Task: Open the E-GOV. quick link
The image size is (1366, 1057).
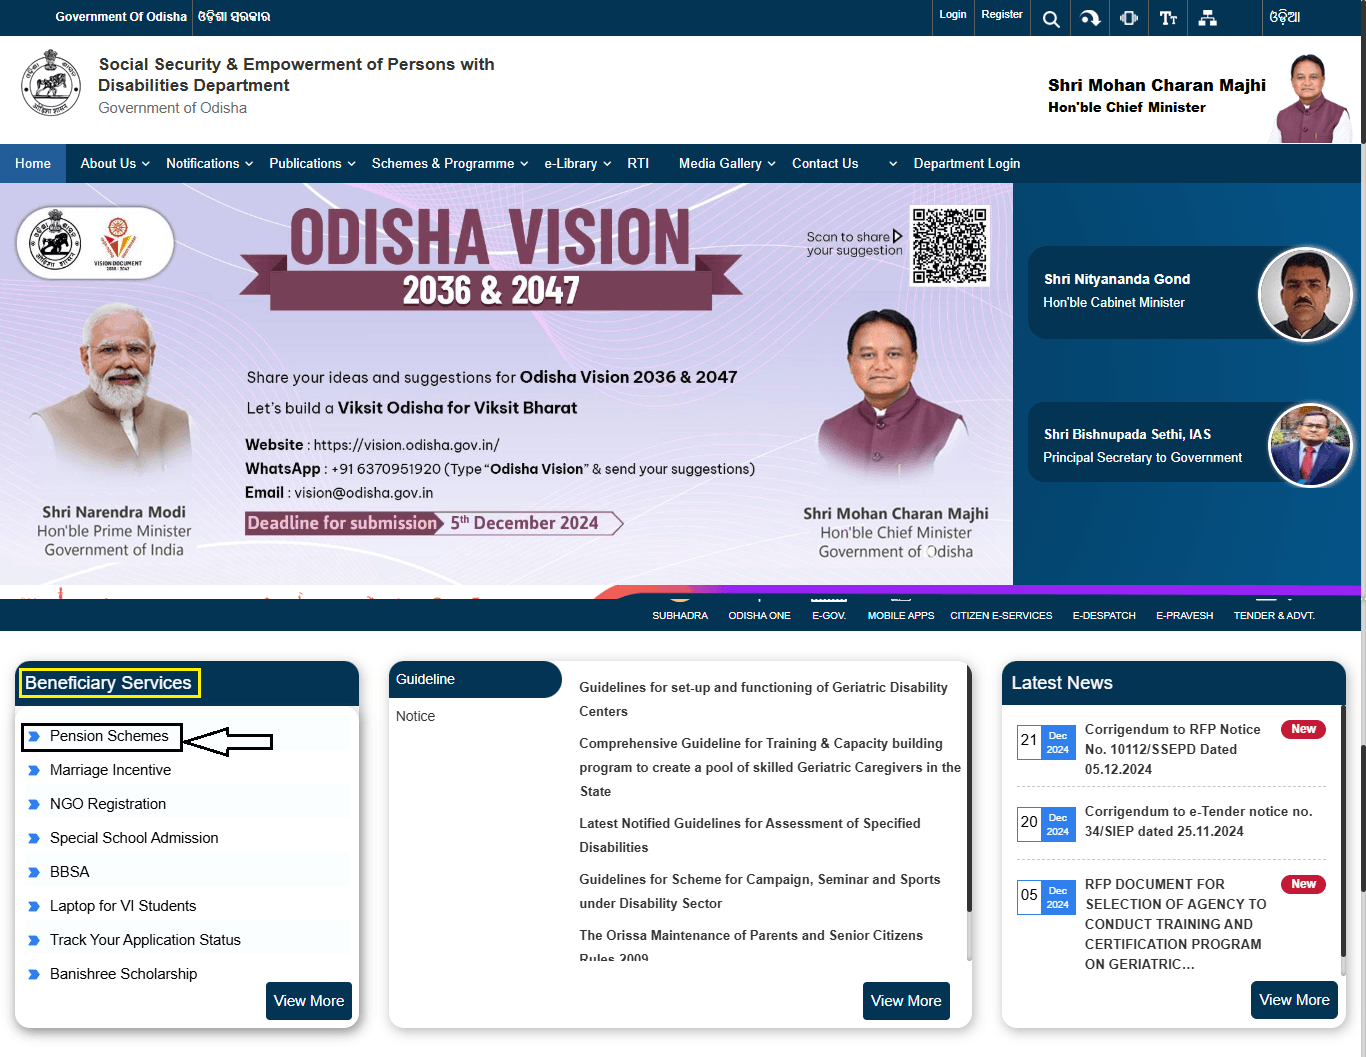Action: point(829,615)
